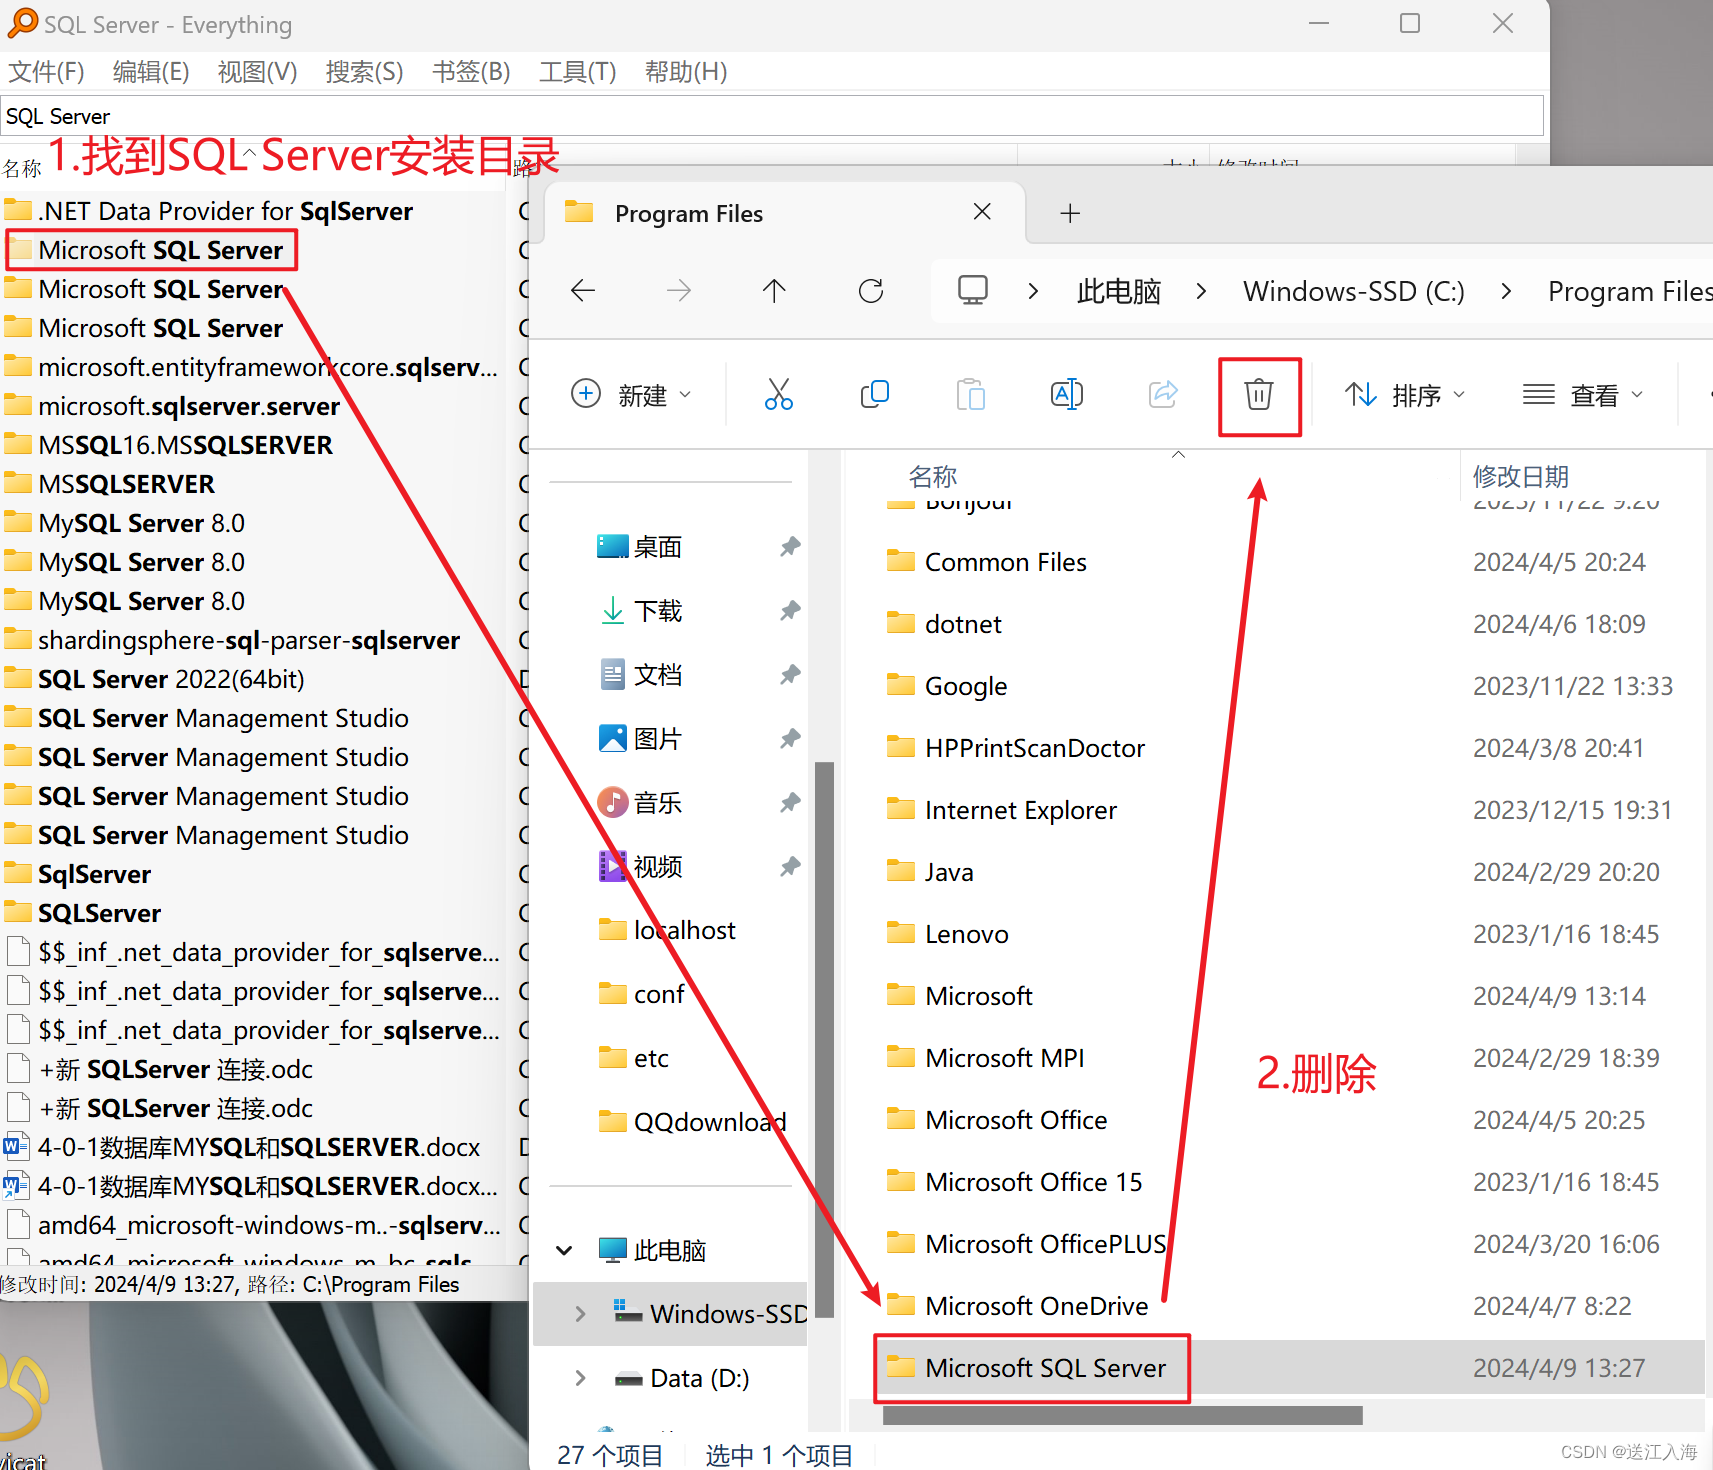Select the HPPrintScanDoctor folder
Image resolution: width=1713 pixels, height=1470 pixels.
(1034, 748)
